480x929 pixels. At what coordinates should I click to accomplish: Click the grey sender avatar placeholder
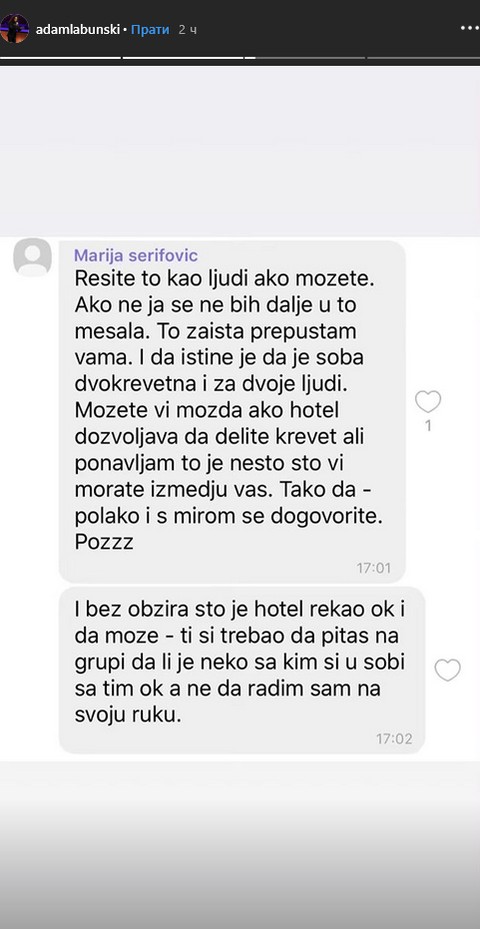click(33, 258)
